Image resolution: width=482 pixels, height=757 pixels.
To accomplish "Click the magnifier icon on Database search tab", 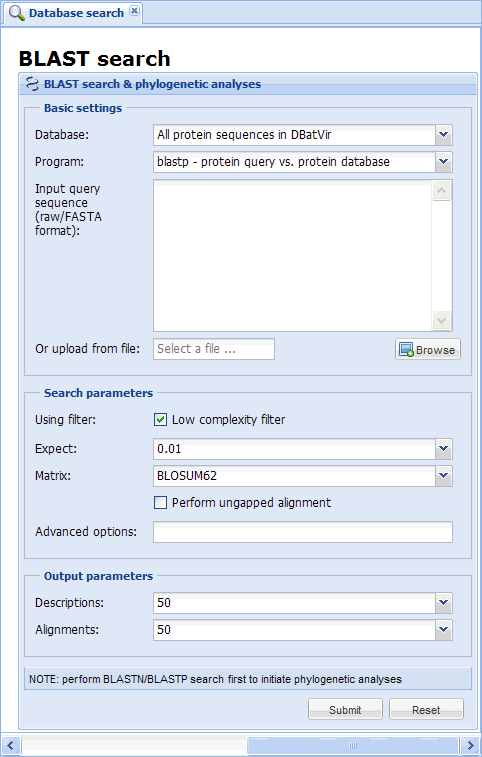I will 16,13.
